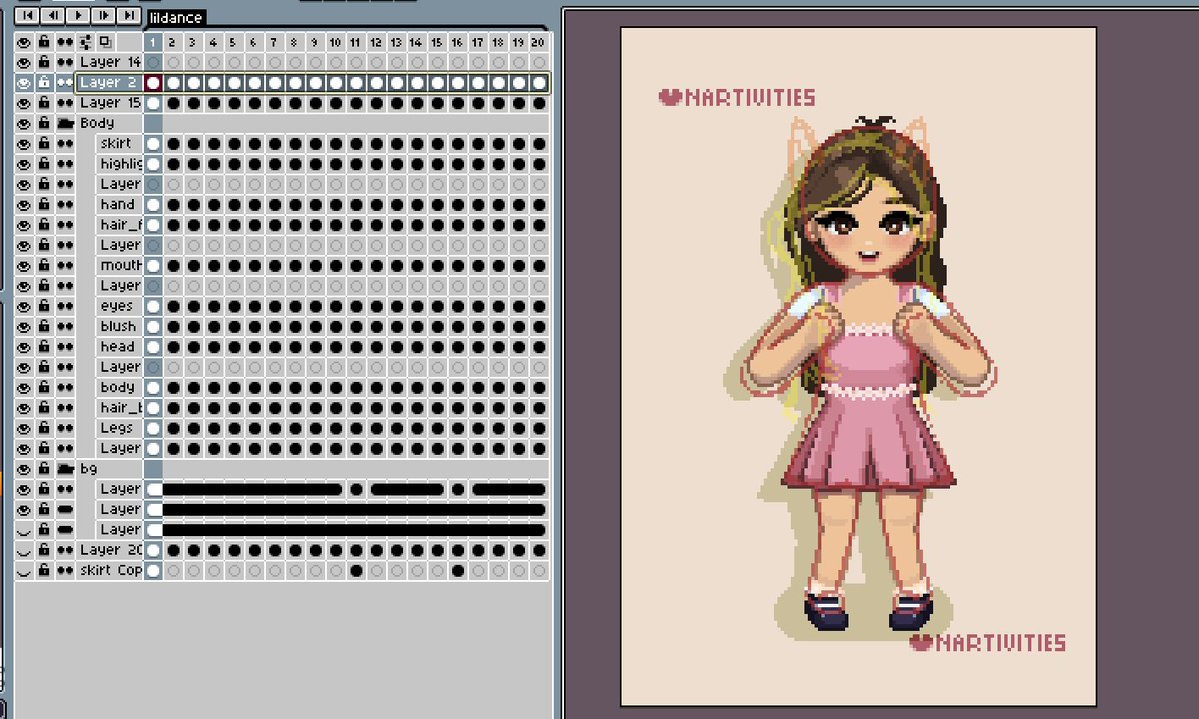Toggle lock for all layers in header
This screenshot has width=1199, height=719.
pyautogui.click(x=44, y=42)
